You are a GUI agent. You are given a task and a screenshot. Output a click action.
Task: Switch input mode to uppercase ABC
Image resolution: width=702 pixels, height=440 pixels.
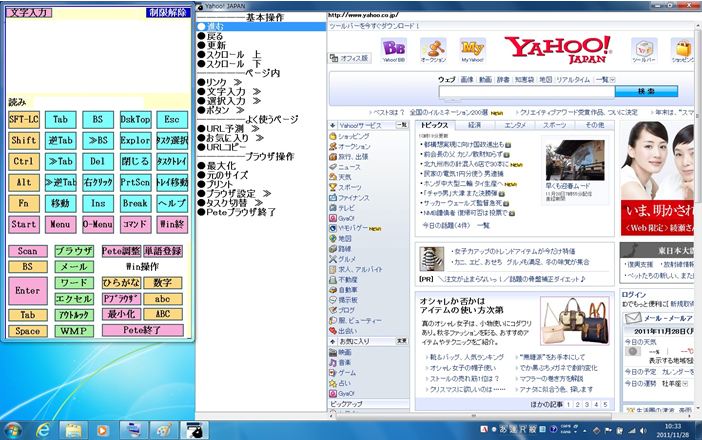click(x=163, y=314)
